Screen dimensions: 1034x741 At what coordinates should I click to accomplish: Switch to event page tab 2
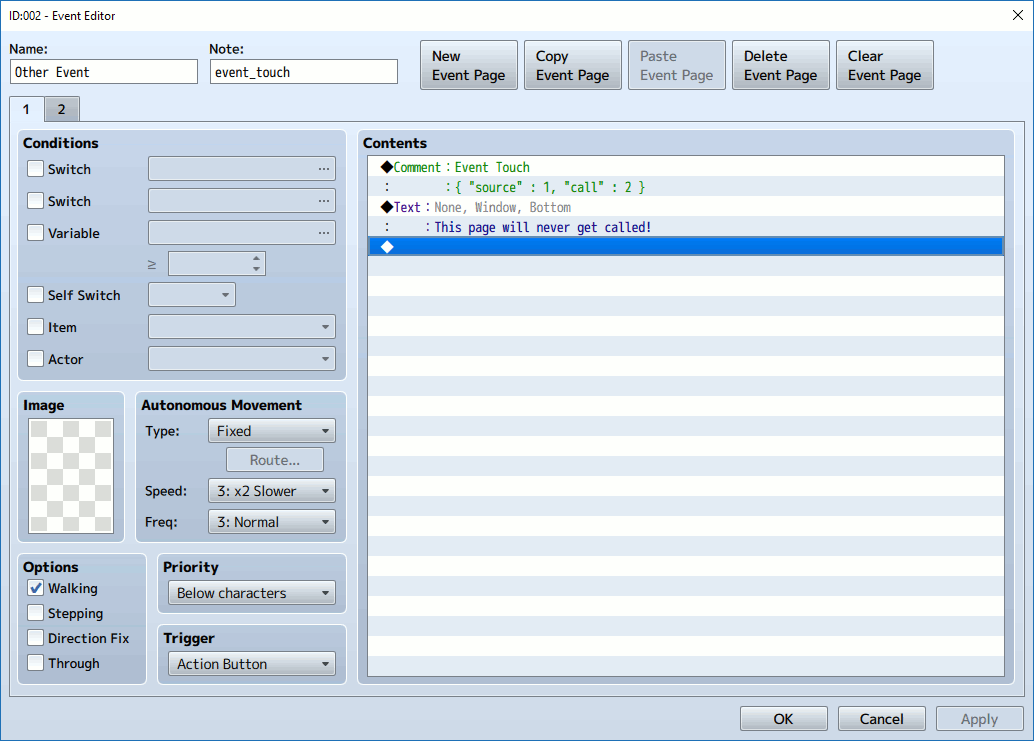(62, 109)
